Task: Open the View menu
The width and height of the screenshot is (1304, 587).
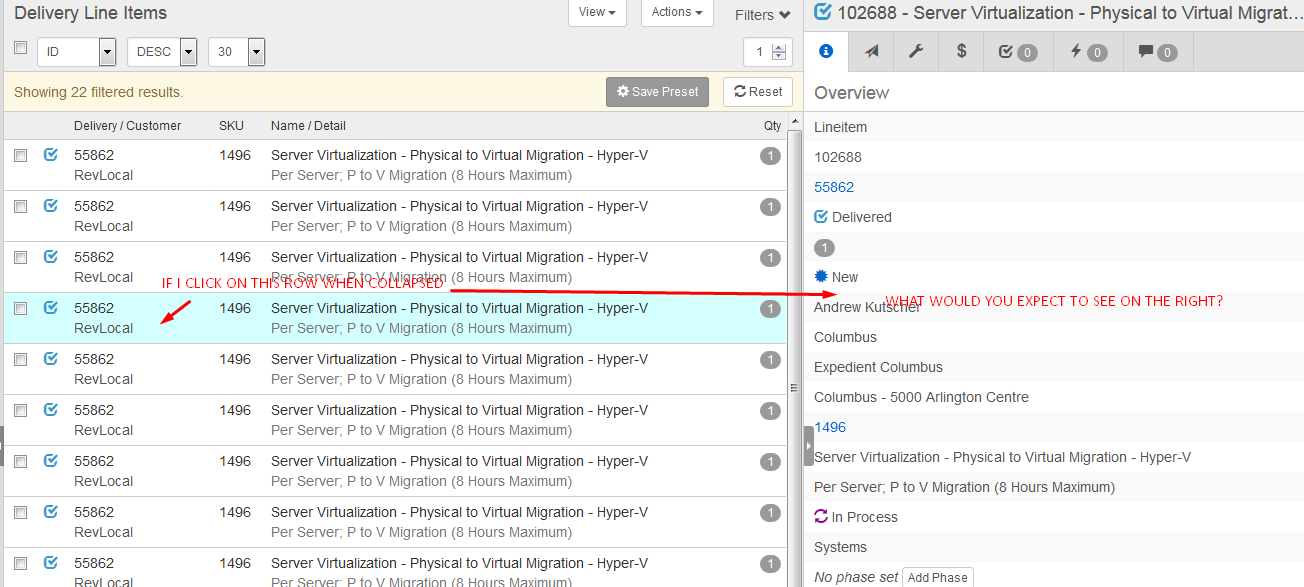Action: [597, 12]
